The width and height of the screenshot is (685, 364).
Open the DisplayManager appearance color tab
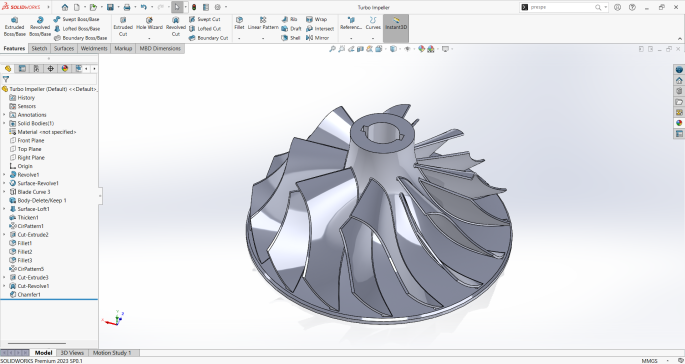[65, 69]
